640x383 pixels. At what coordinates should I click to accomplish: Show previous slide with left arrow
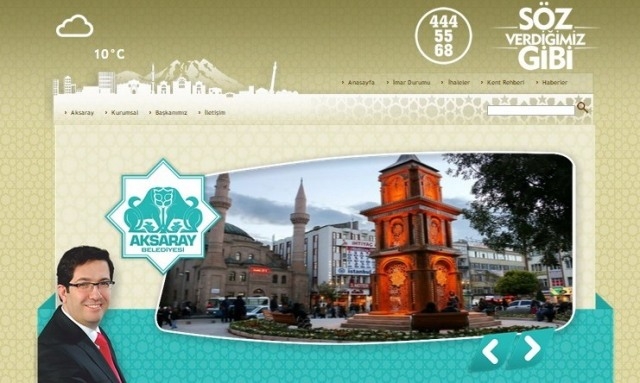pos(491,351)
